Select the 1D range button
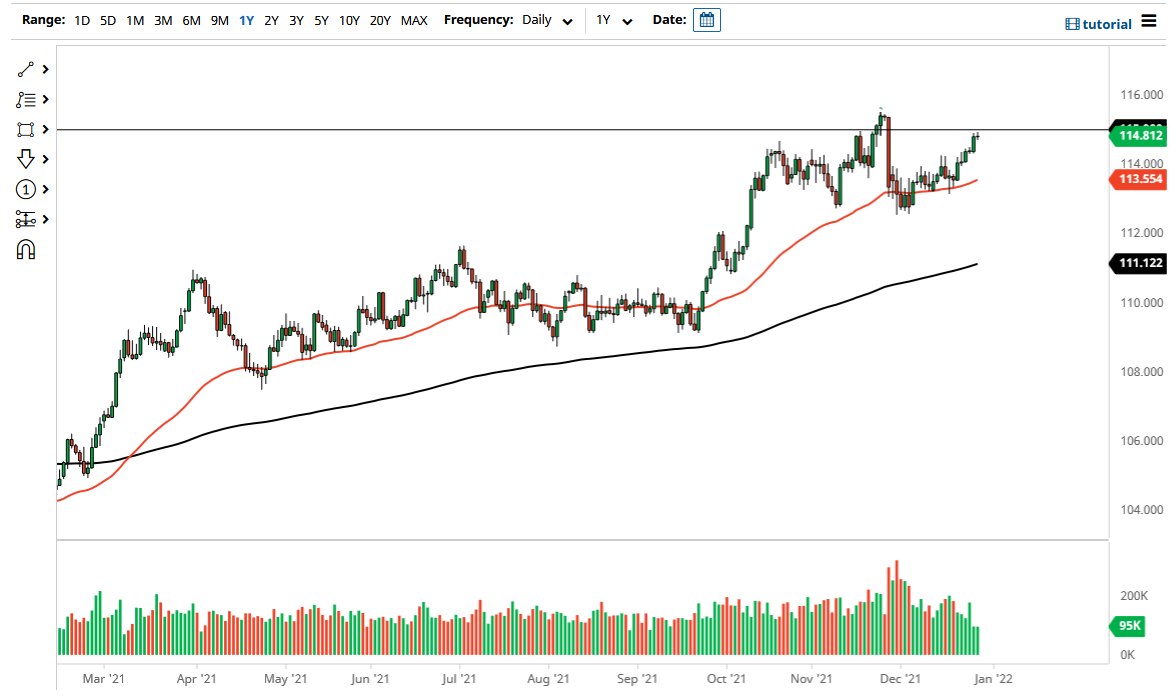Image resolution: width=1176 pixels, height=698 pixels. pos(81,19)
